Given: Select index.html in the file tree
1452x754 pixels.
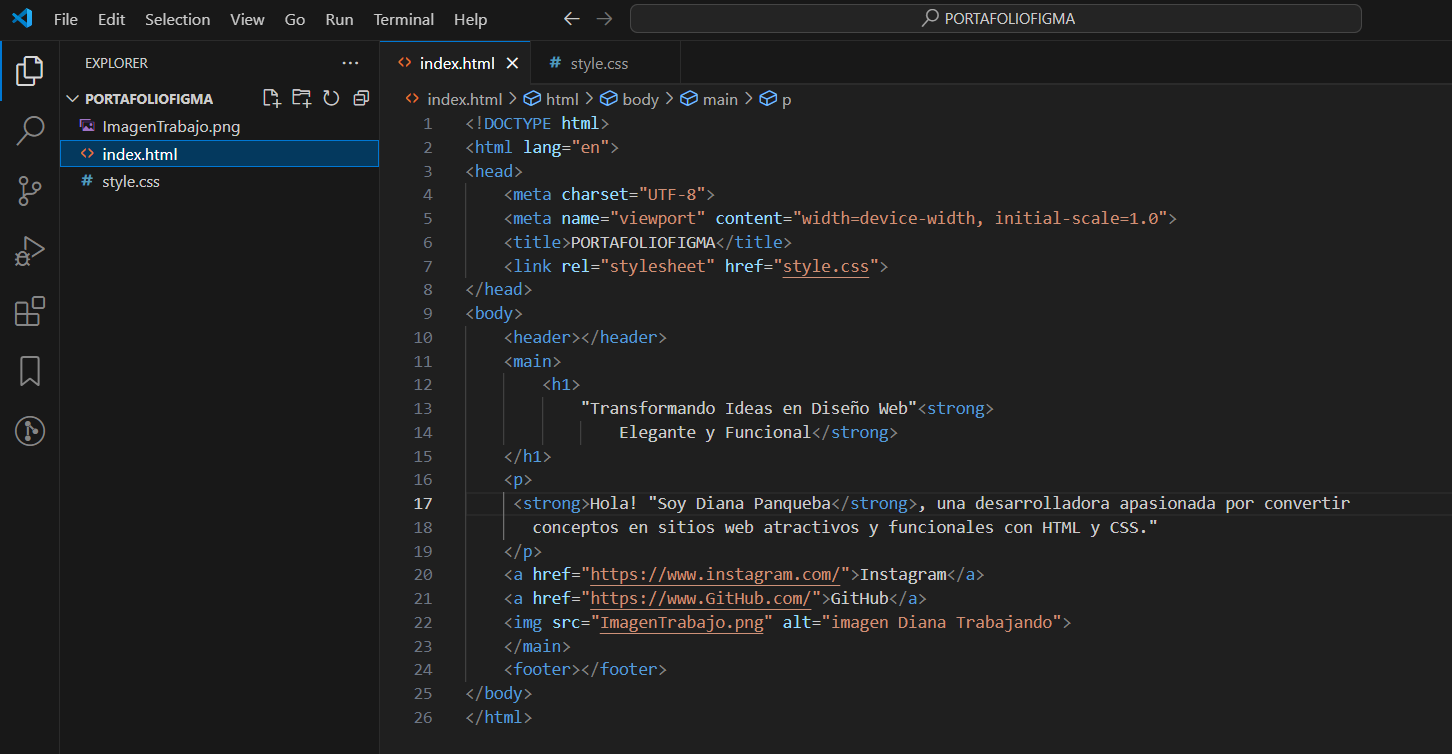Looking at the screenshot, I should point(219,154).
